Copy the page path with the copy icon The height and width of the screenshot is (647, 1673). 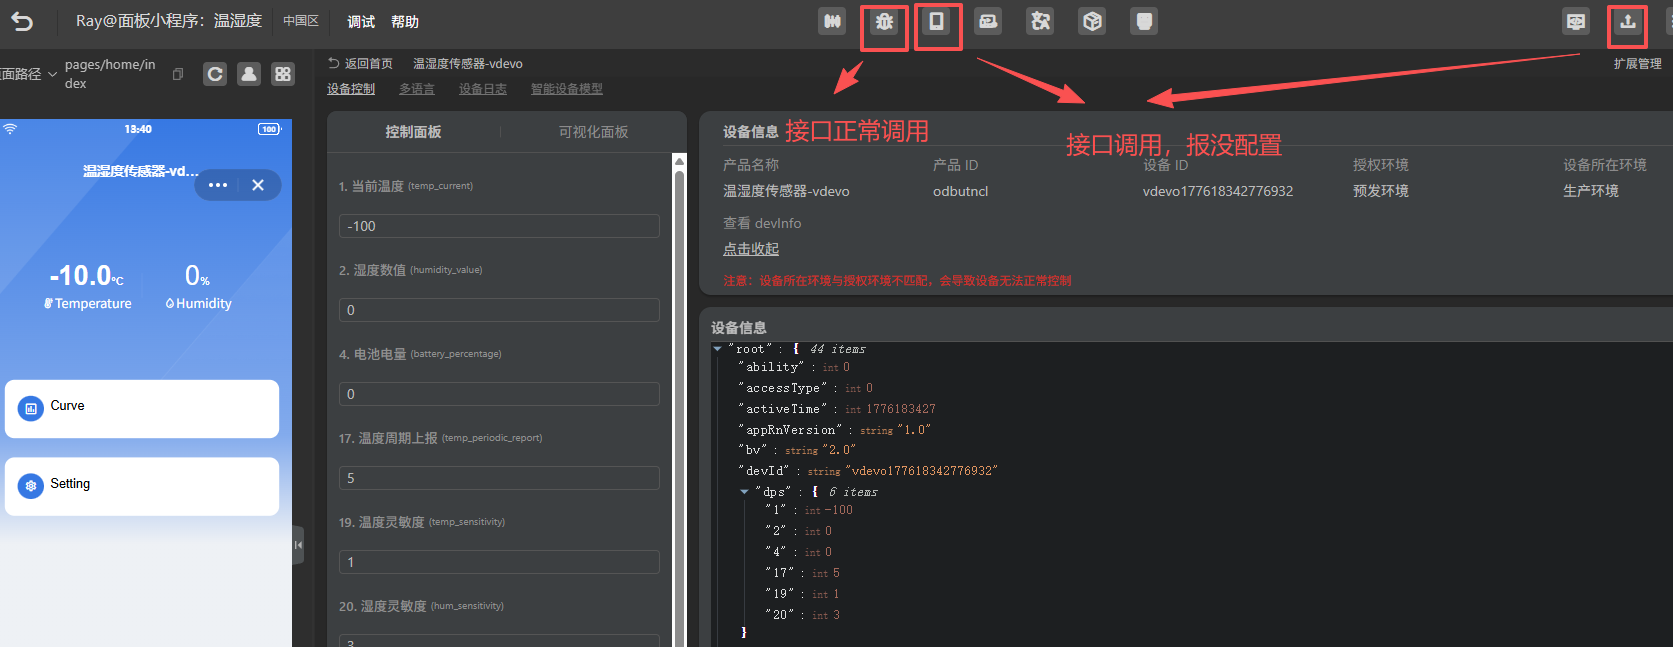(178, 74)
